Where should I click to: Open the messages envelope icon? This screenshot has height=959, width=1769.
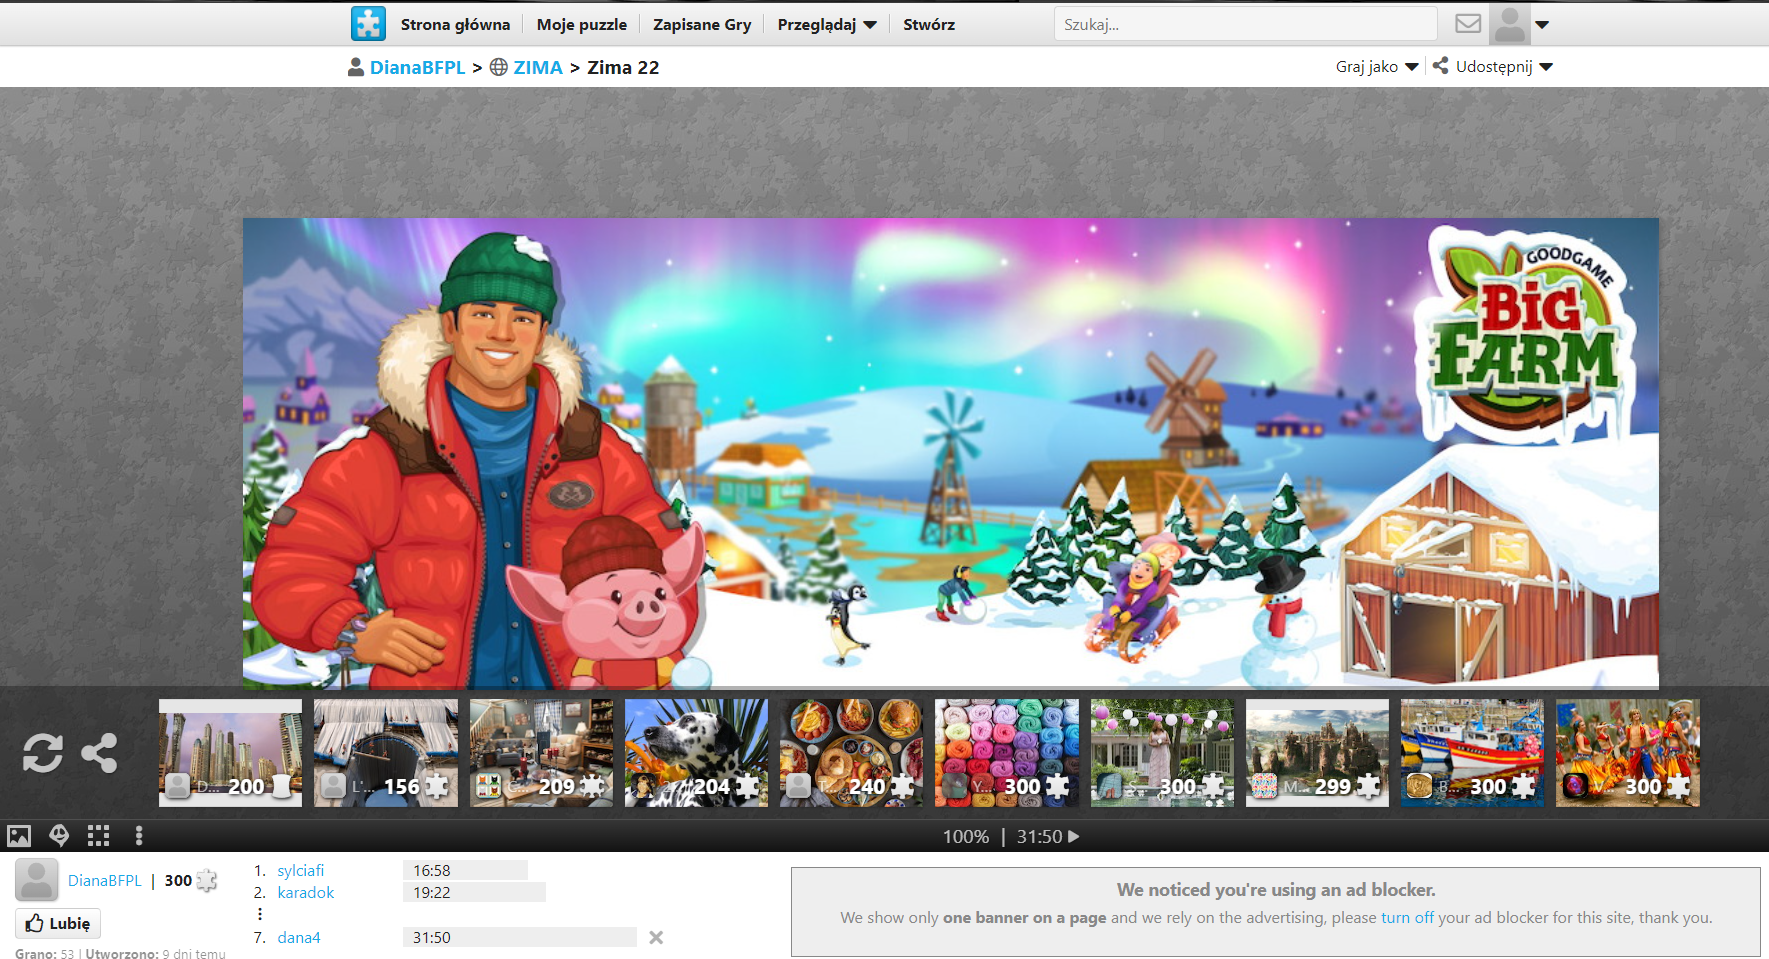[x=1468, y=24]
